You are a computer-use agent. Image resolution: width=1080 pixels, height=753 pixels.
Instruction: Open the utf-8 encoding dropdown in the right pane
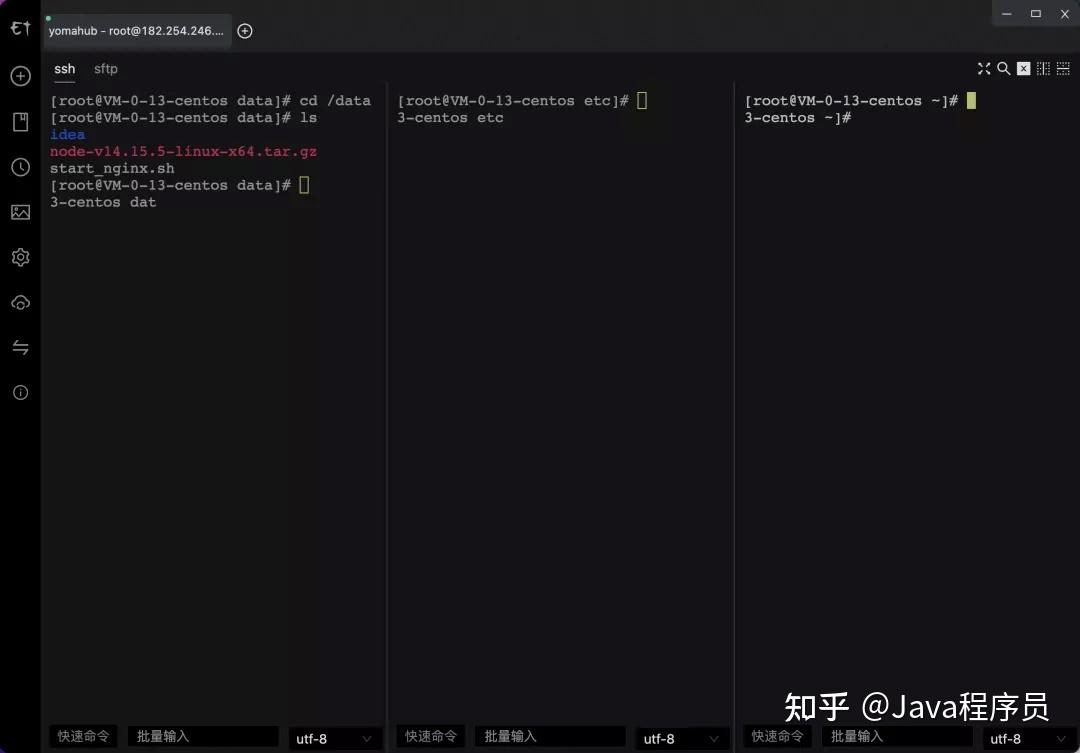click(1024, 738)
